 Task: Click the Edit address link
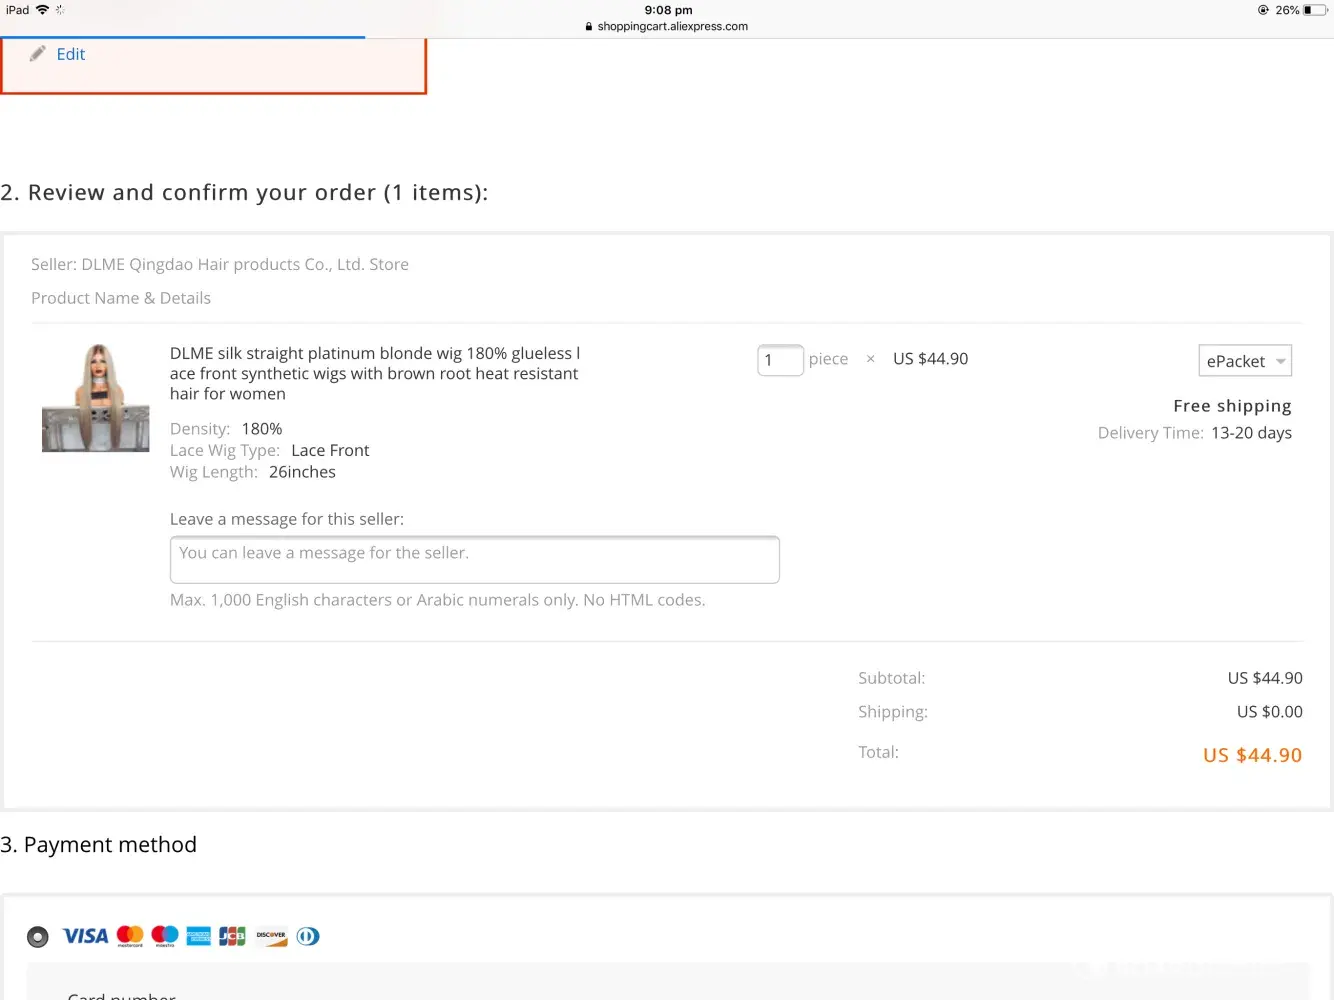(x=70, y=54)
